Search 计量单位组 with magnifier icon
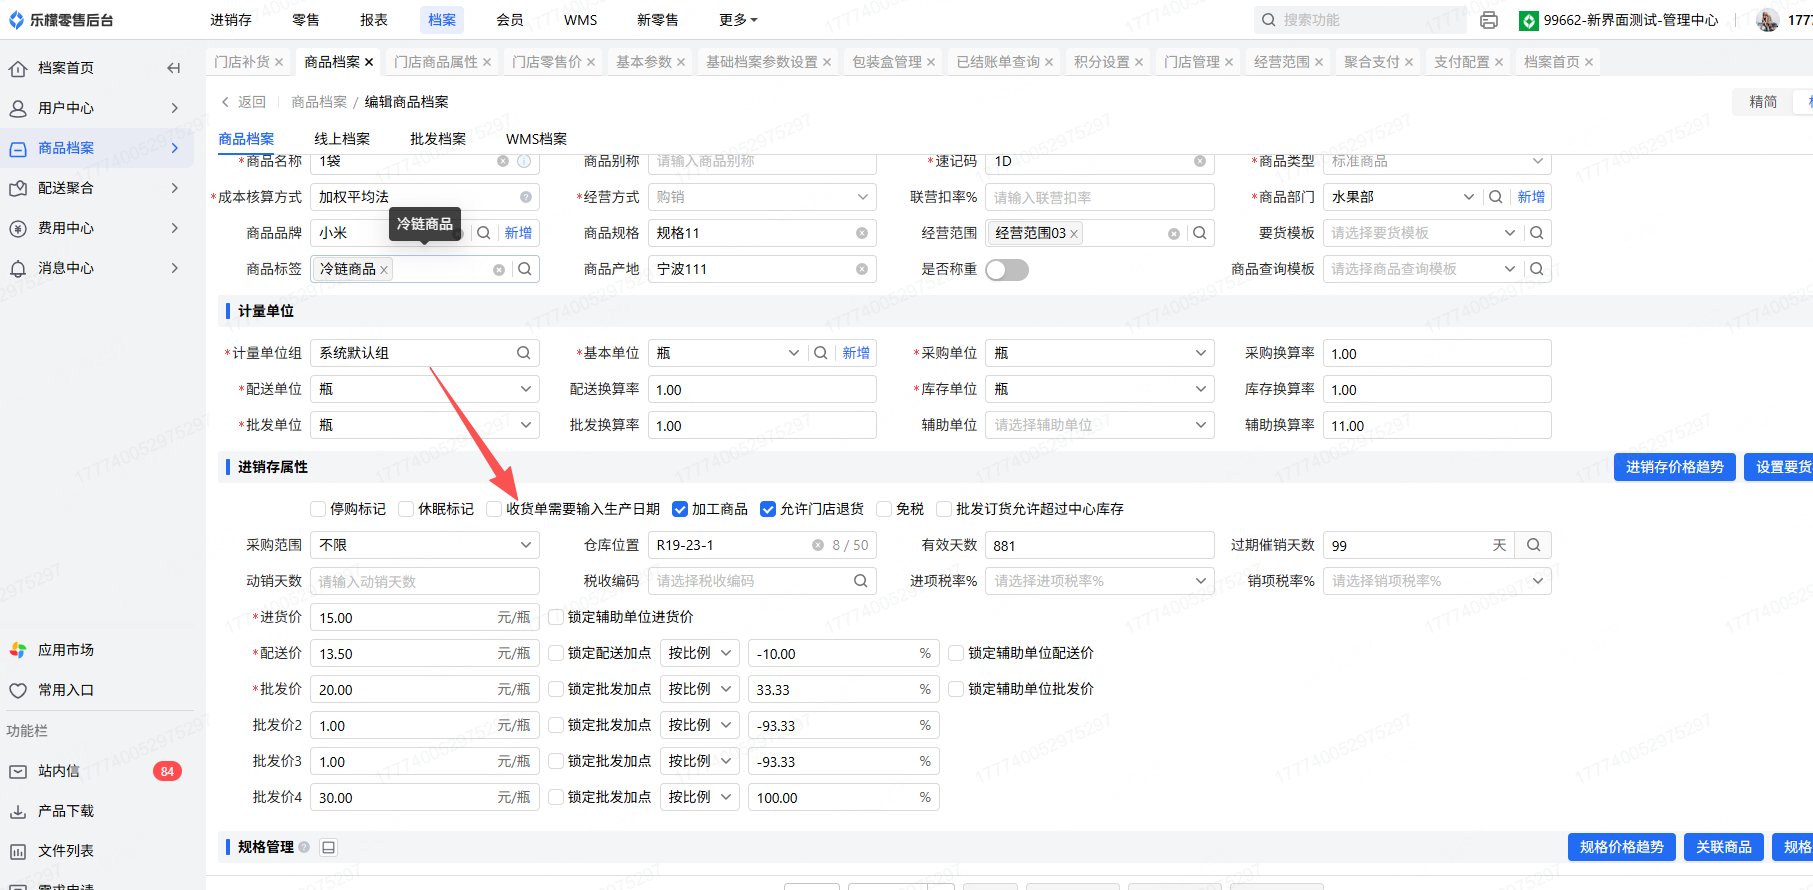Viewport: 1813px width, 890px height. pyautogui.click(x=524, y=353)
